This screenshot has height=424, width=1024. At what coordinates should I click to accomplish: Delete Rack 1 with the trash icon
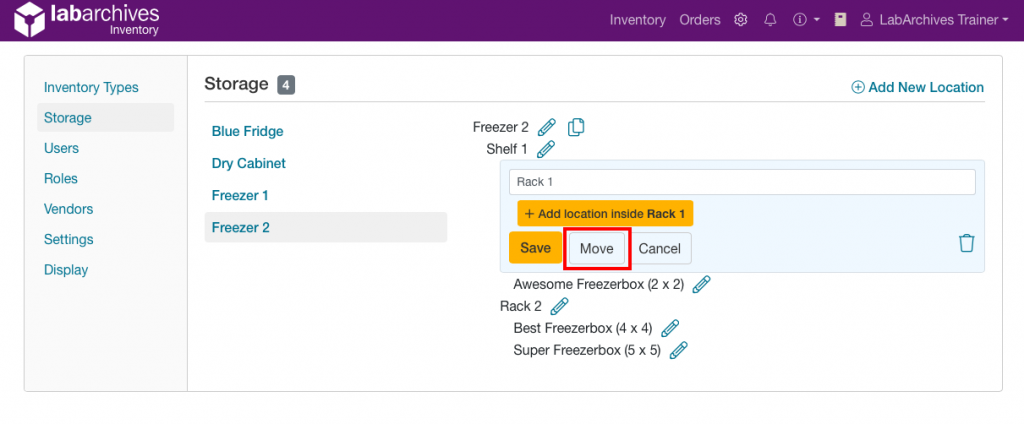click(x=966, y=243)
